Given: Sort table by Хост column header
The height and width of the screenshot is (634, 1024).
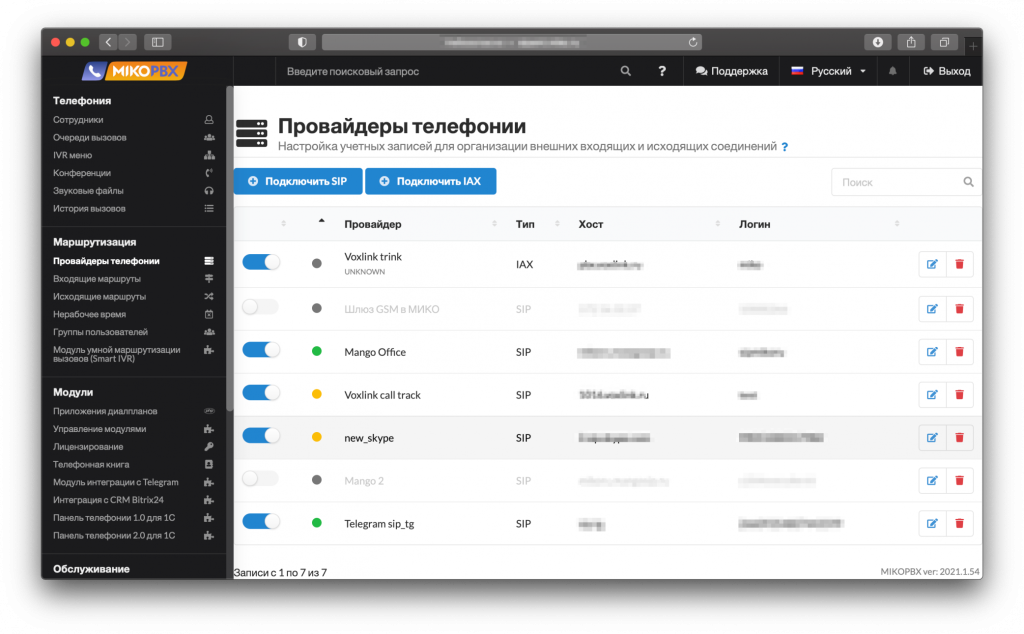Looking at the screenshot, I should [x=591, y=224].
